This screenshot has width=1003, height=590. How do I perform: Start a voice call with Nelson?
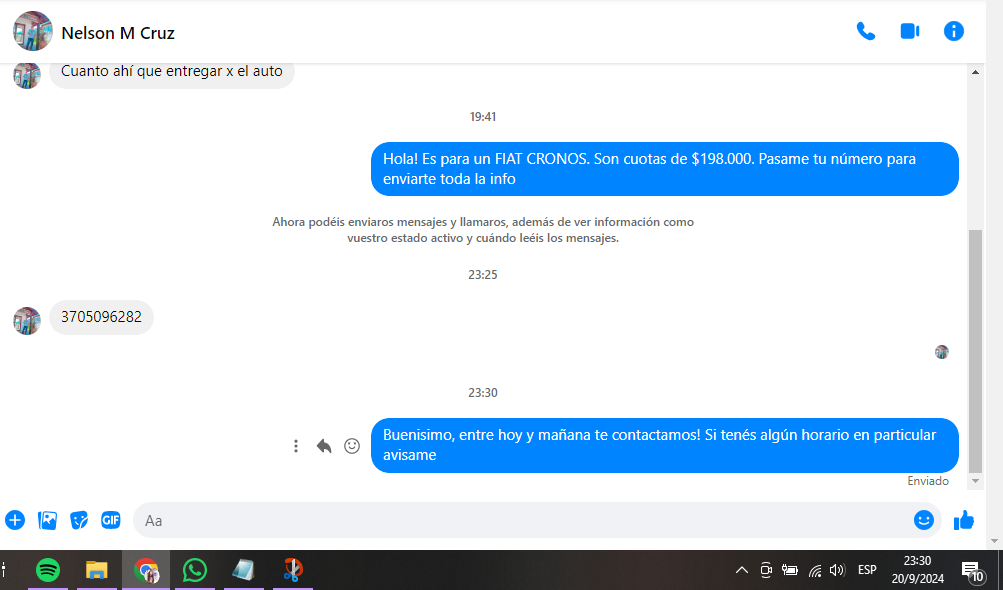(866, 31)
